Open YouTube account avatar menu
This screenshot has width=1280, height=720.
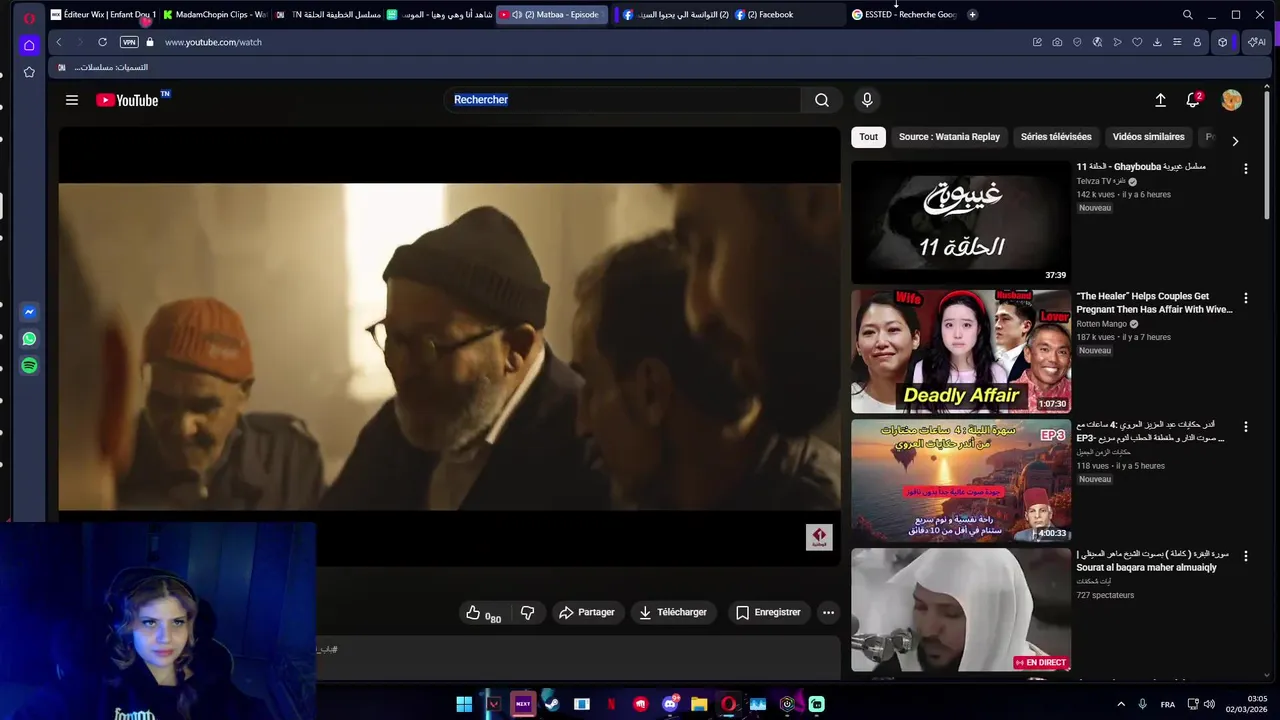tap(1232, 100)
